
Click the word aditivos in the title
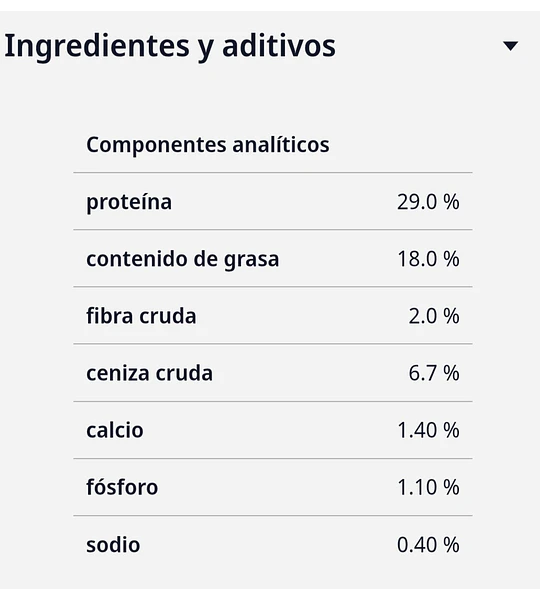(x=279, y=46)
